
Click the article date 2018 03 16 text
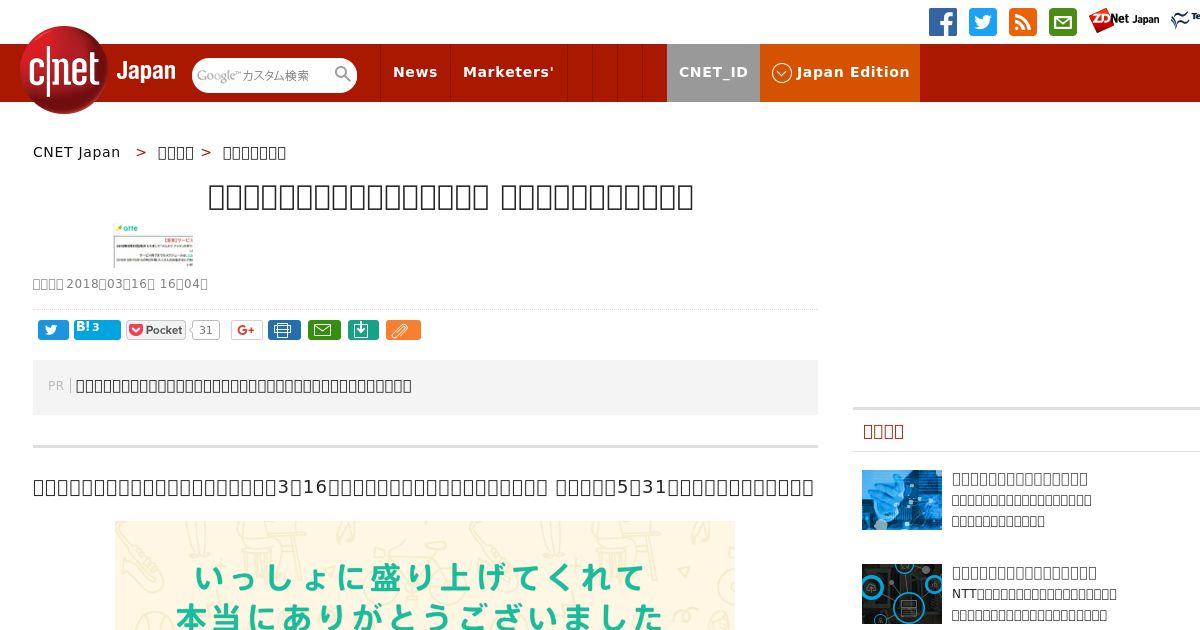120,284
